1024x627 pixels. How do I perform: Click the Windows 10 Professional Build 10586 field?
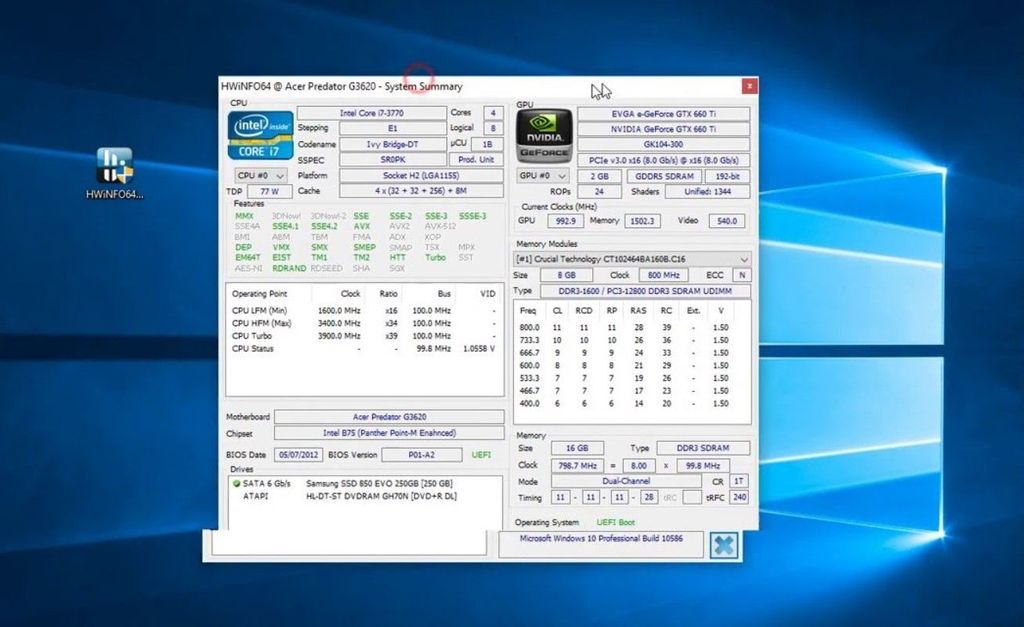pyautogui.click(x=601, y=544)
